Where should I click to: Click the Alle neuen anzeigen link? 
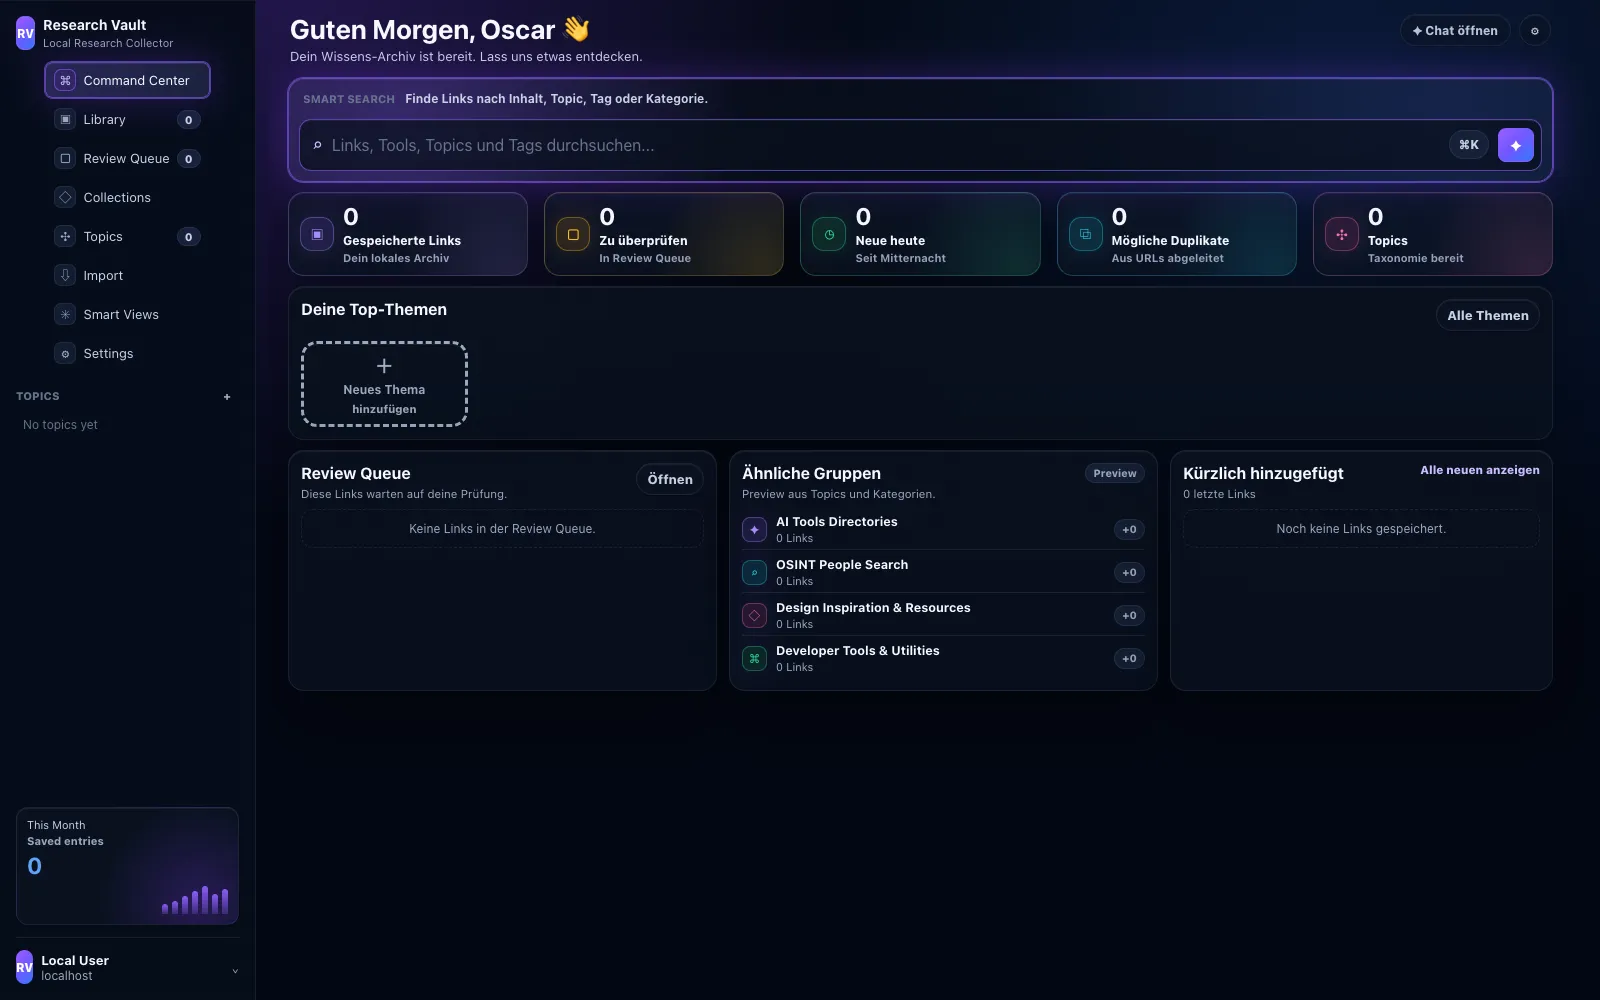pyautogui.click(x=1480, y=470)
